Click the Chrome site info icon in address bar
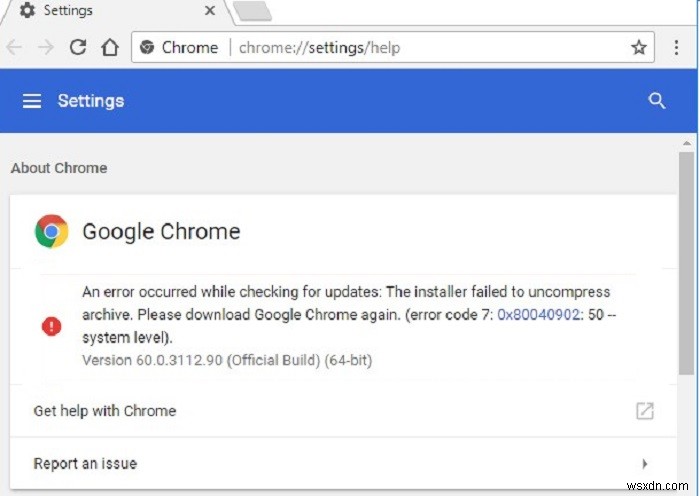This screenshot has height=496, width=700. pos(147,47)
